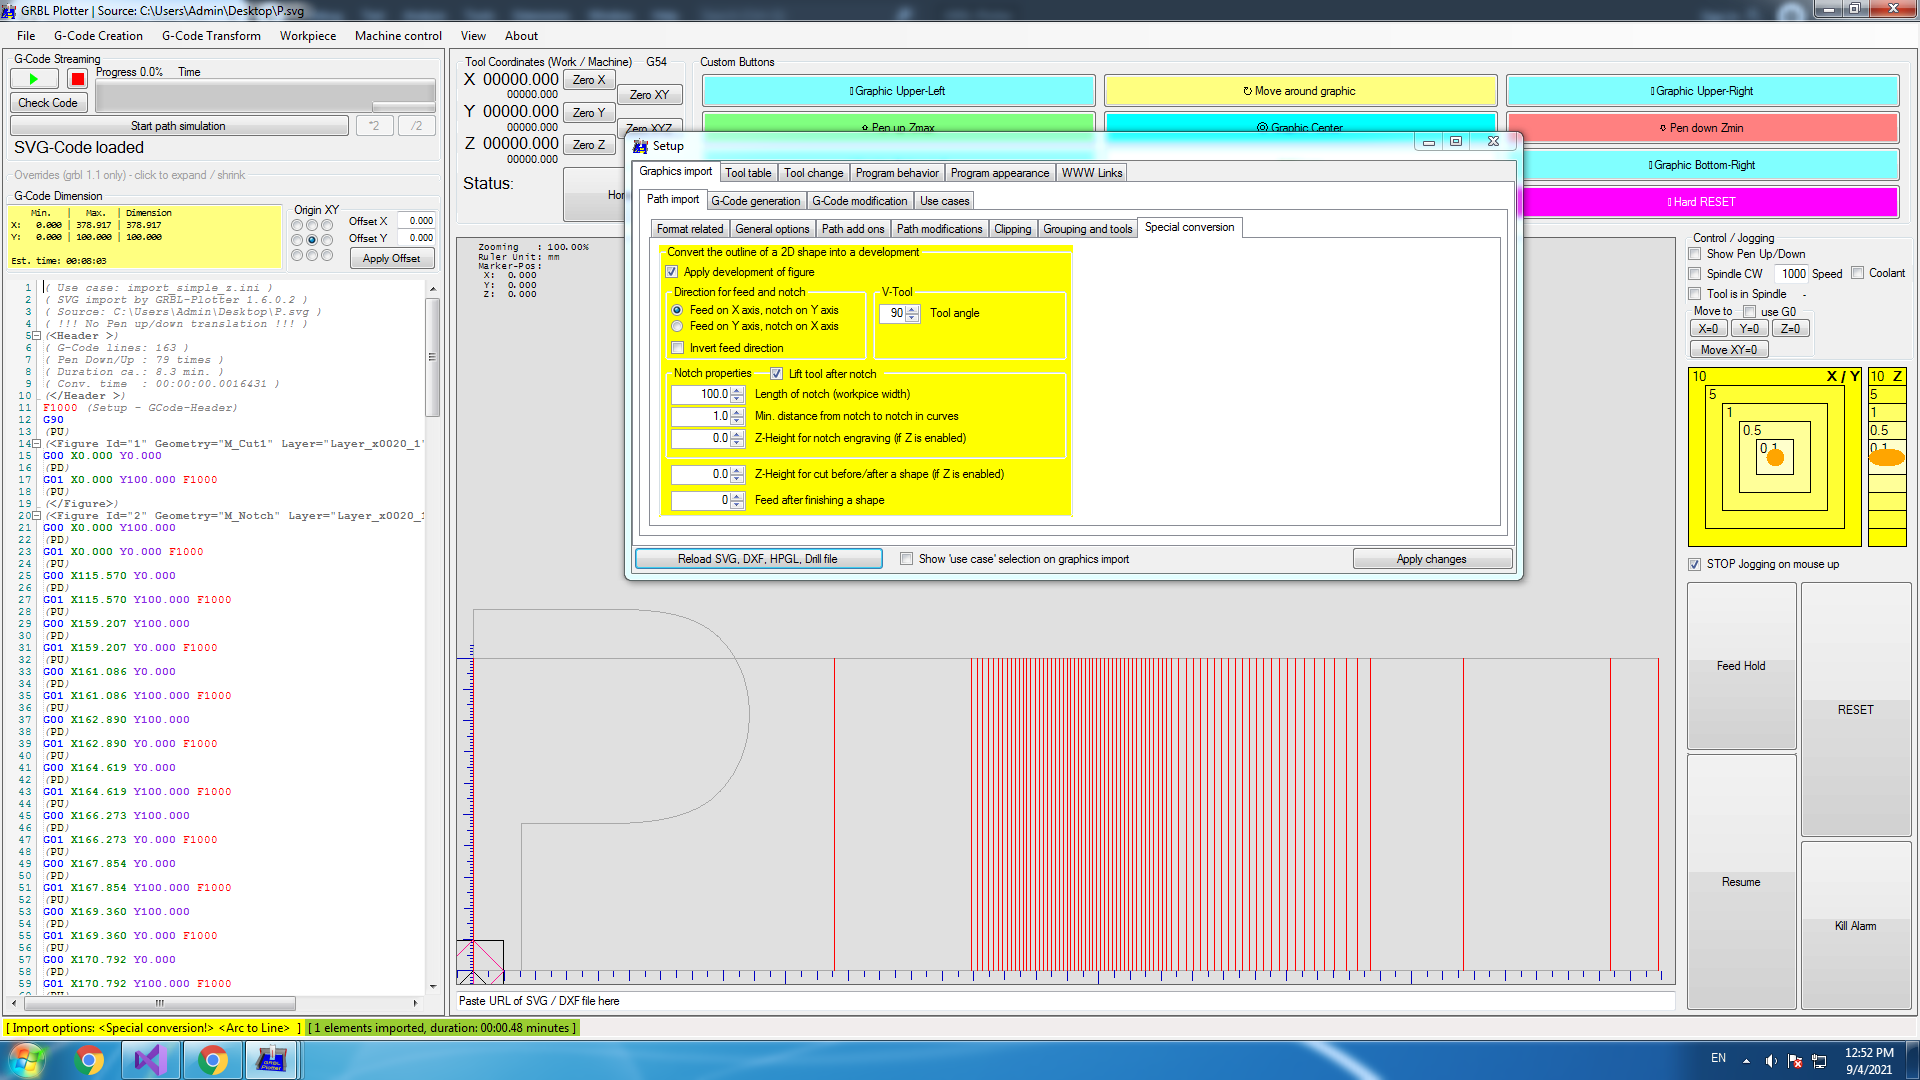1920x1080 pixels.
Task: Expand the Overrides grbl 1.1 section
Action: [130, 174]
